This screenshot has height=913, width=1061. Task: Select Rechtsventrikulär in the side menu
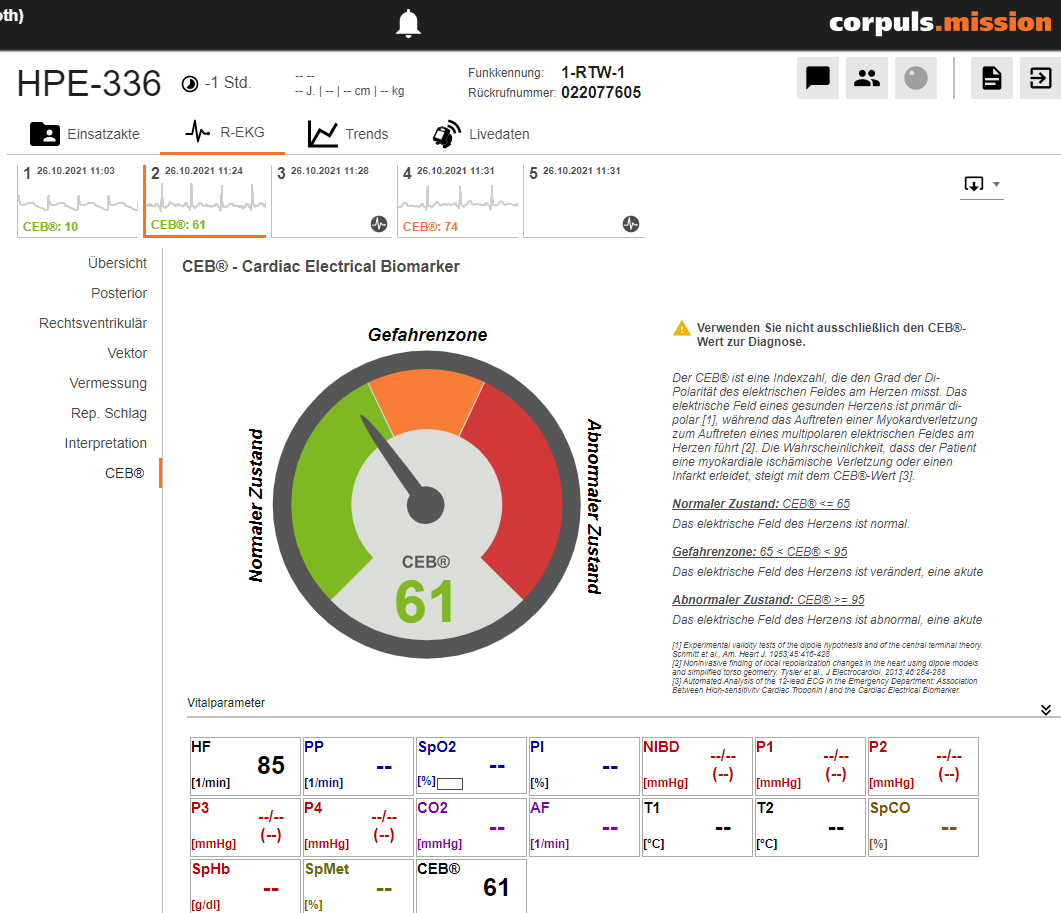click(x=93, y=324)
